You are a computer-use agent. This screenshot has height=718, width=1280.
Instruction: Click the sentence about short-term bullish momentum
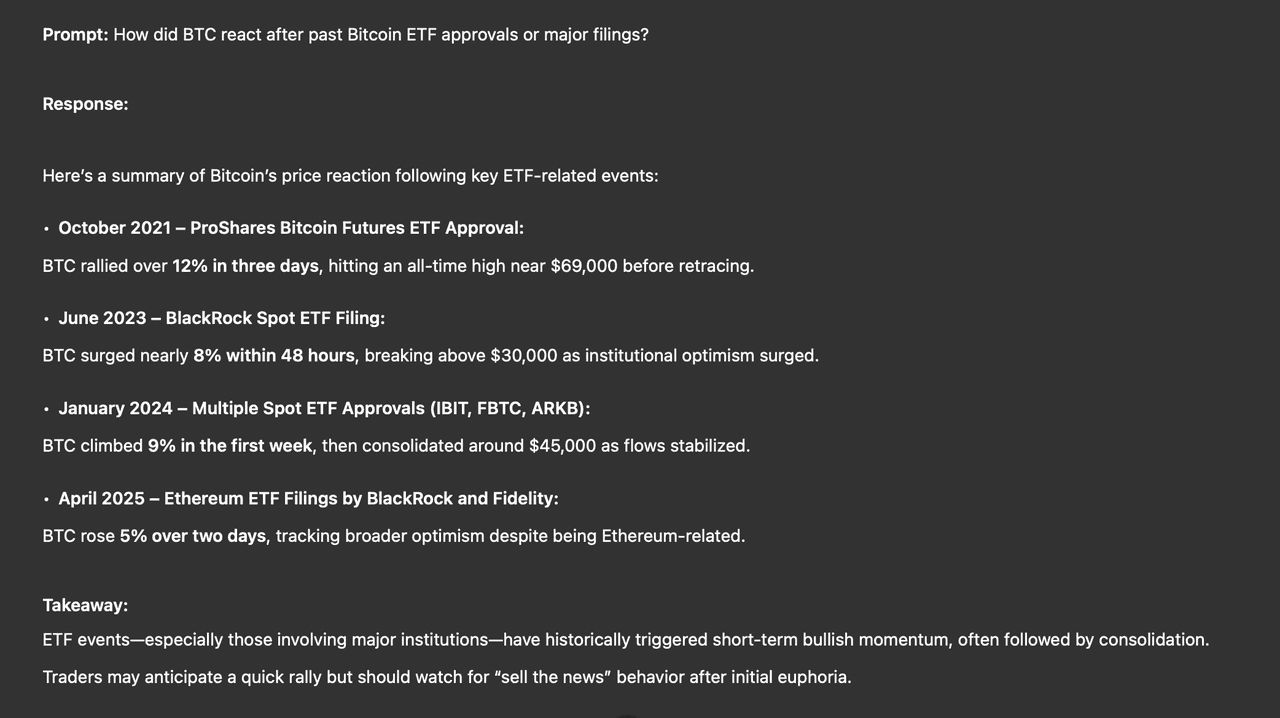point(626,640)
